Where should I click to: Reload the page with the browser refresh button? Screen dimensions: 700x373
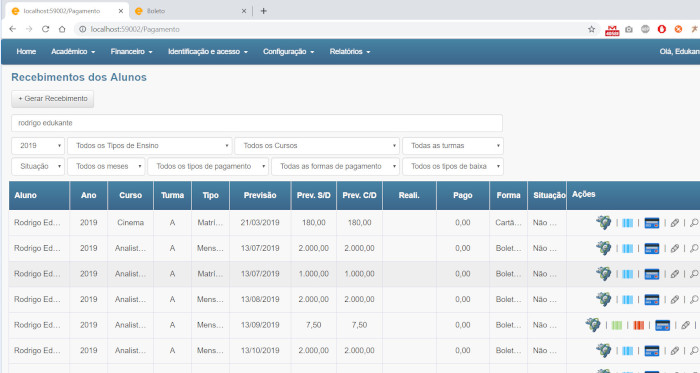(45, 29)
